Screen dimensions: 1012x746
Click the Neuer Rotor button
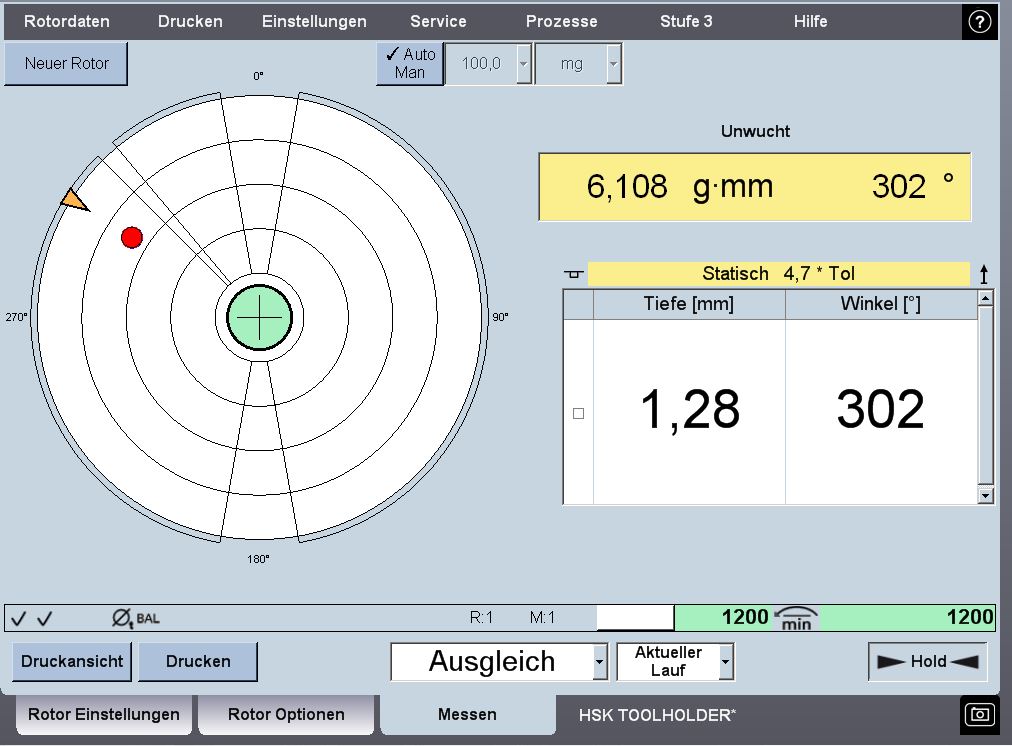pyautogui.click(x=66, y=63)
